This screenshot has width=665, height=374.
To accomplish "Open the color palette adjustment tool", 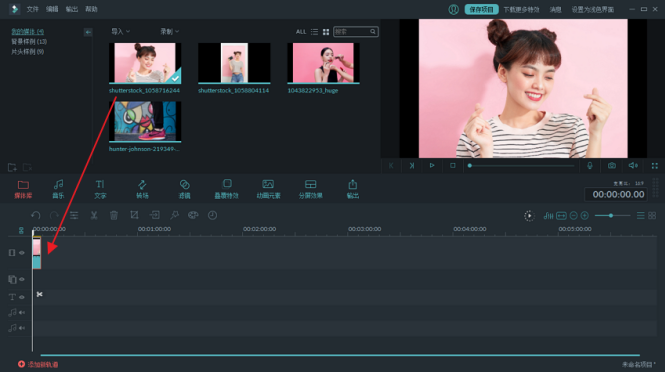I will tap(193, 215).
